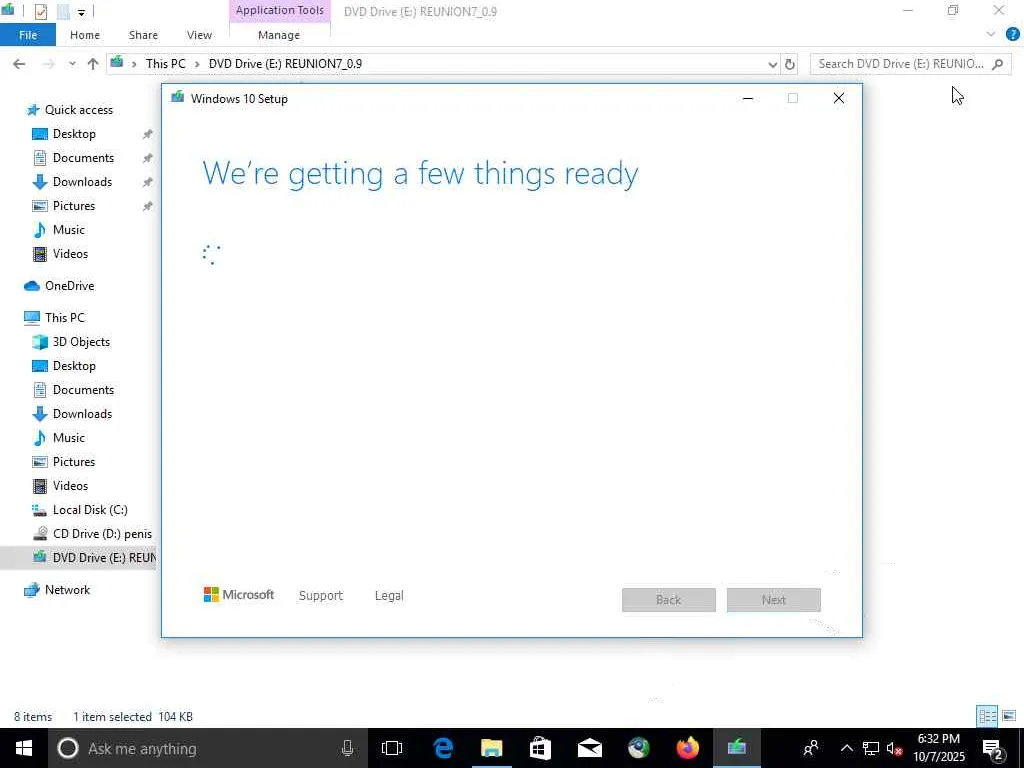
Task: Click the search magnifier icon
Action: (x=997, y=64)
